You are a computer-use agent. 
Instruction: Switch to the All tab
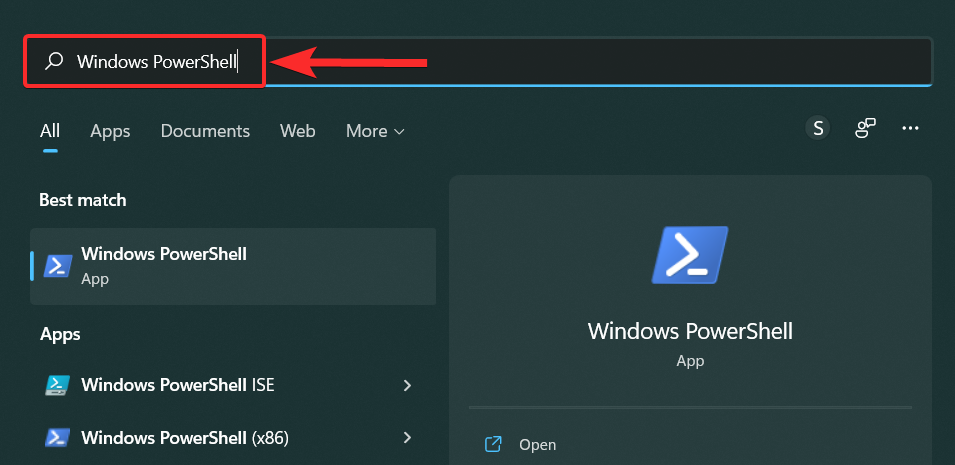coord(50,131)
